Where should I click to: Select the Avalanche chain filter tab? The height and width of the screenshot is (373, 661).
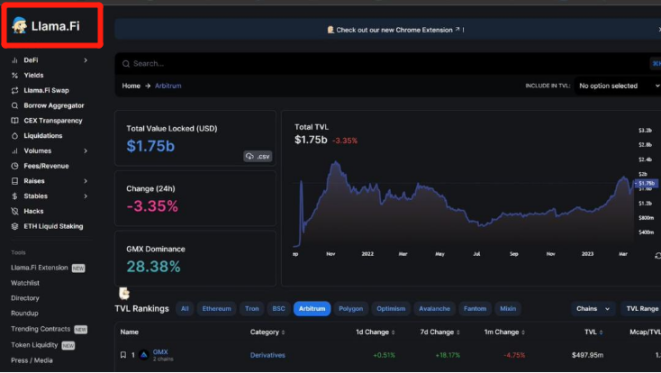pos(434,309)
